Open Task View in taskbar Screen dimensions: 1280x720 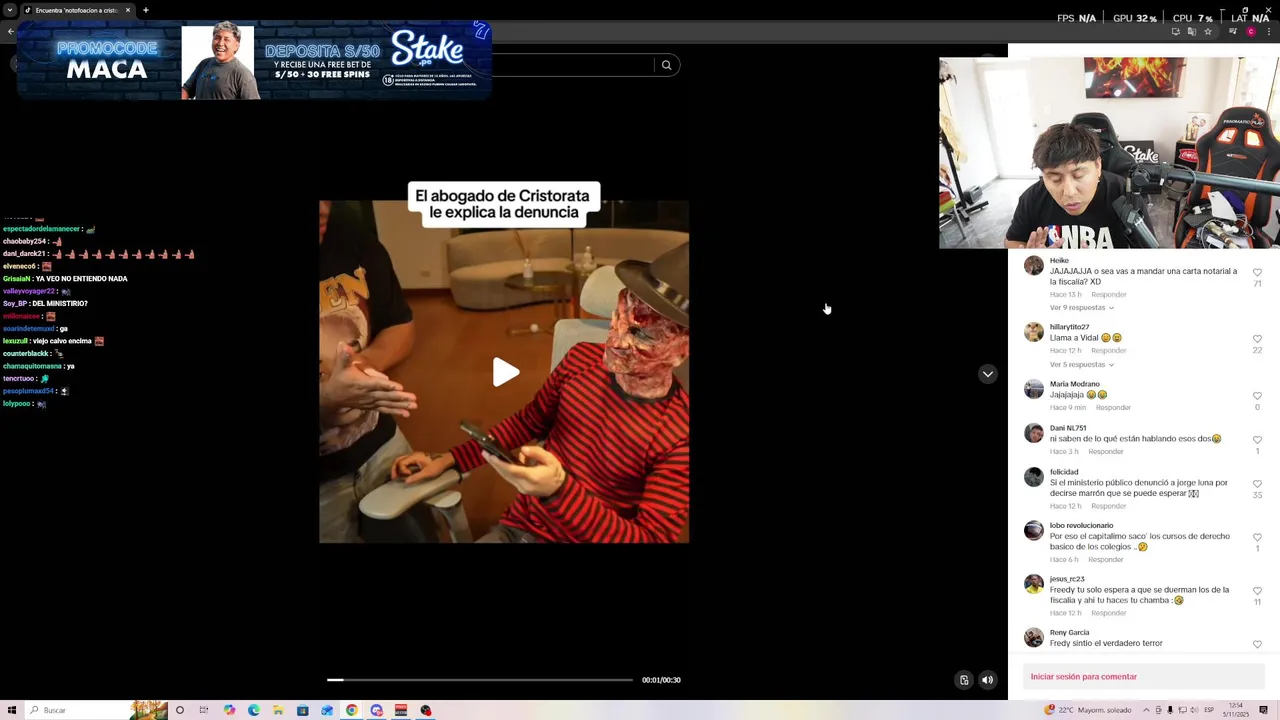[204, 710]
